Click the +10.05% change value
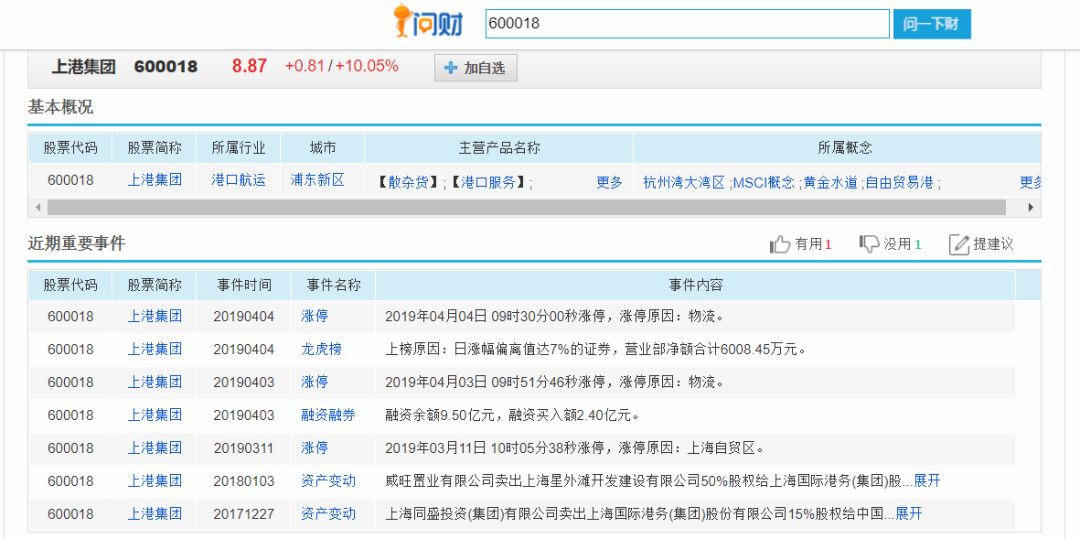 [x=367, y=66]
